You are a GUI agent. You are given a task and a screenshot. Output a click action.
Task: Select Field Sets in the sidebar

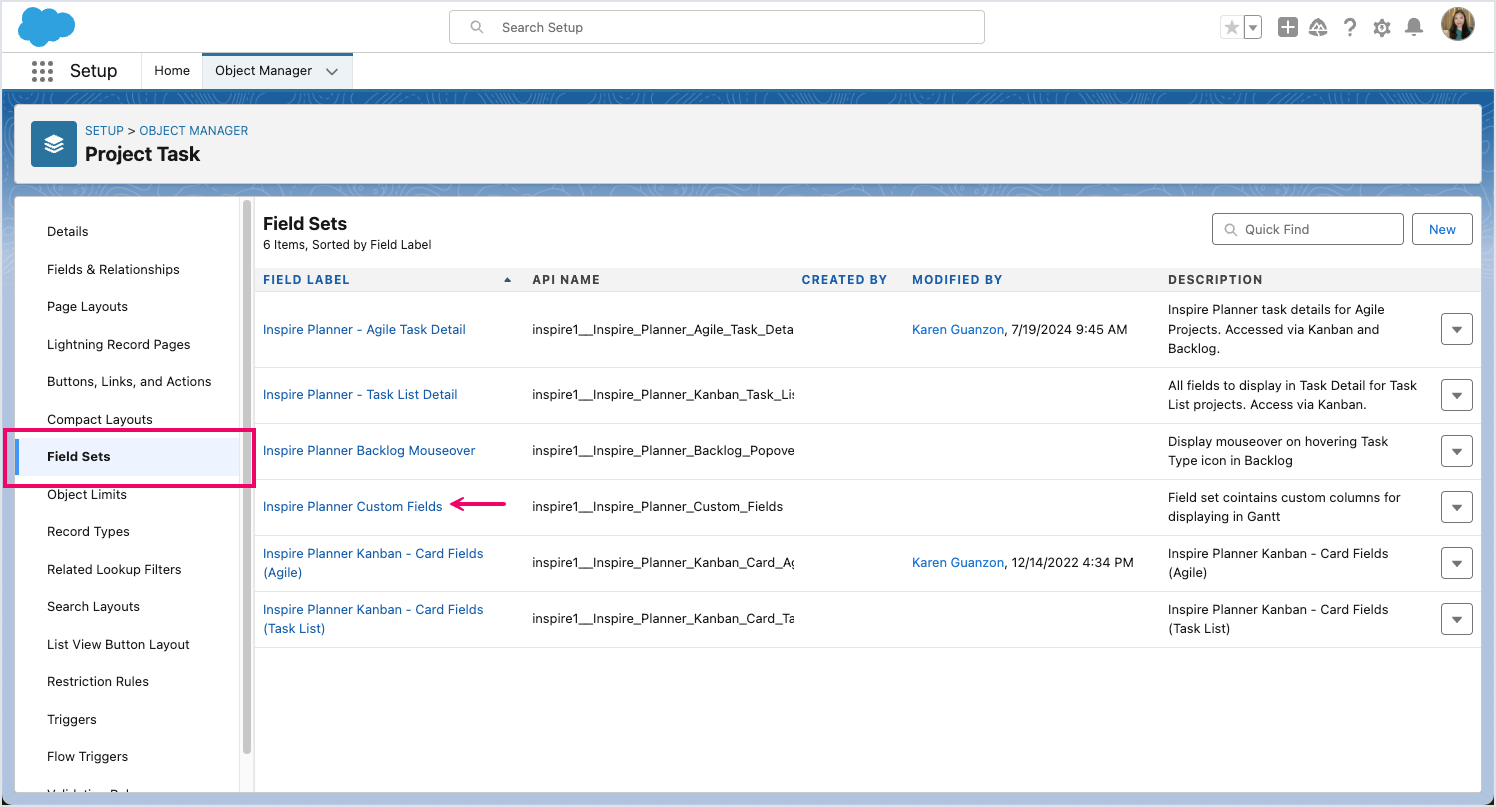128,456
